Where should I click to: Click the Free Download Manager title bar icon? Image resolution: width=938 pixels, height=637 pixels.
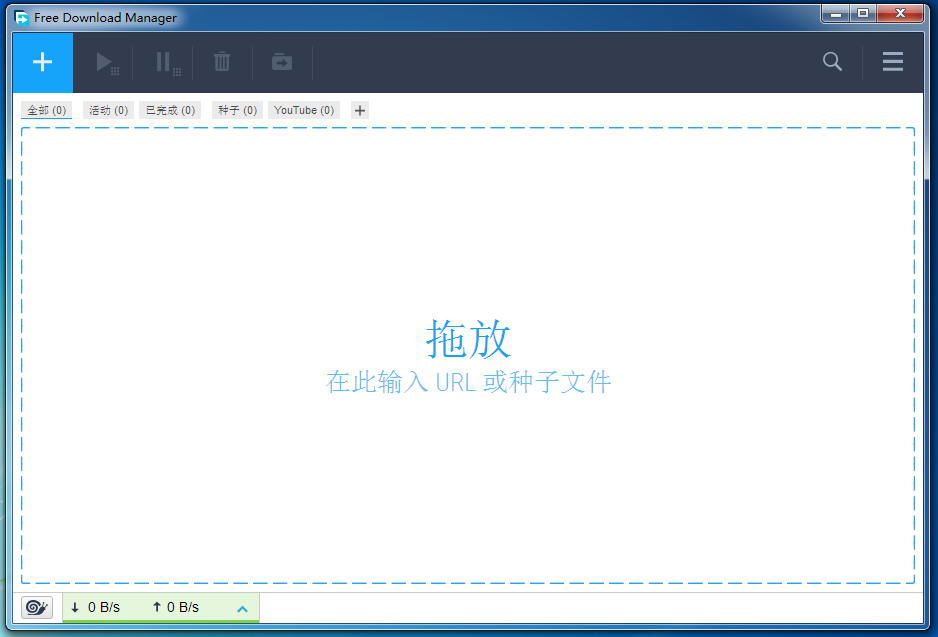pyautogui.click(x=22, y=18)
